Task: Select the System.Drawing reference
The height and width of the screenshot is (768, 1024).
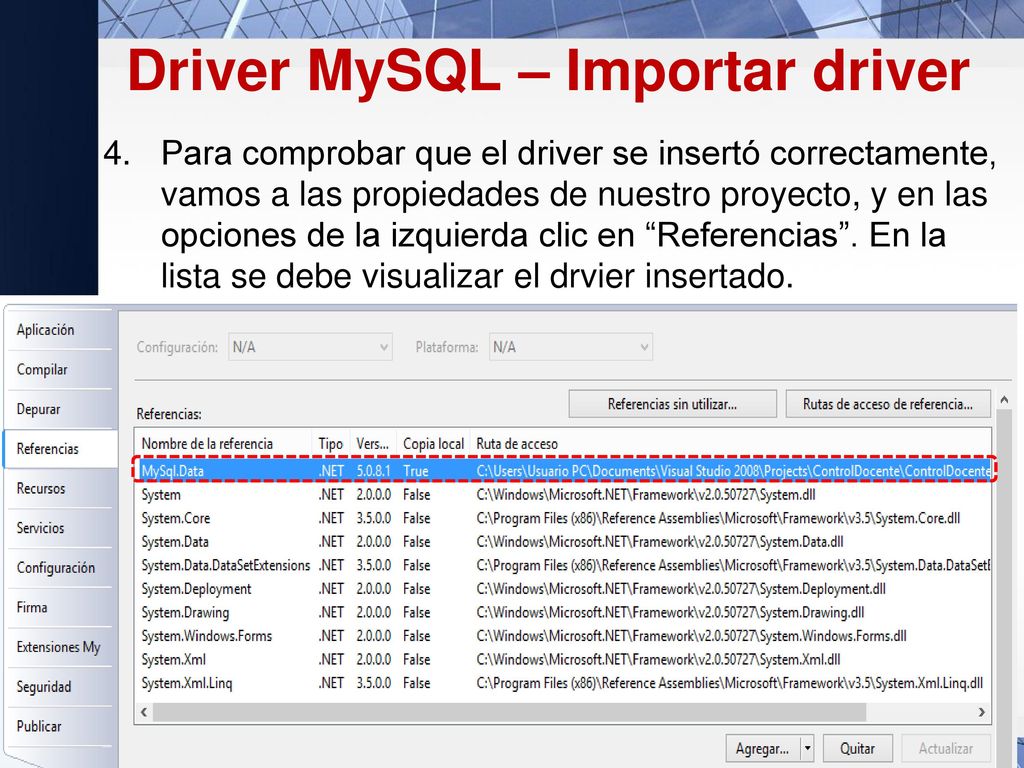Action: [563, 612]
